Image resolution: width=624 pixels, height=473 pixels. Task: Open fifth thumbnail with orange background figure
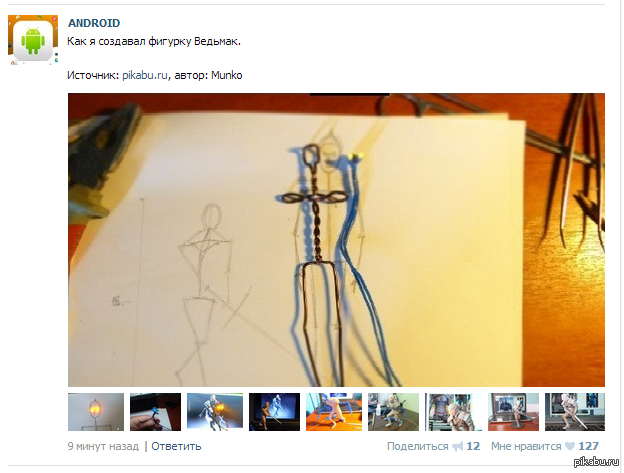click(334, 412)
